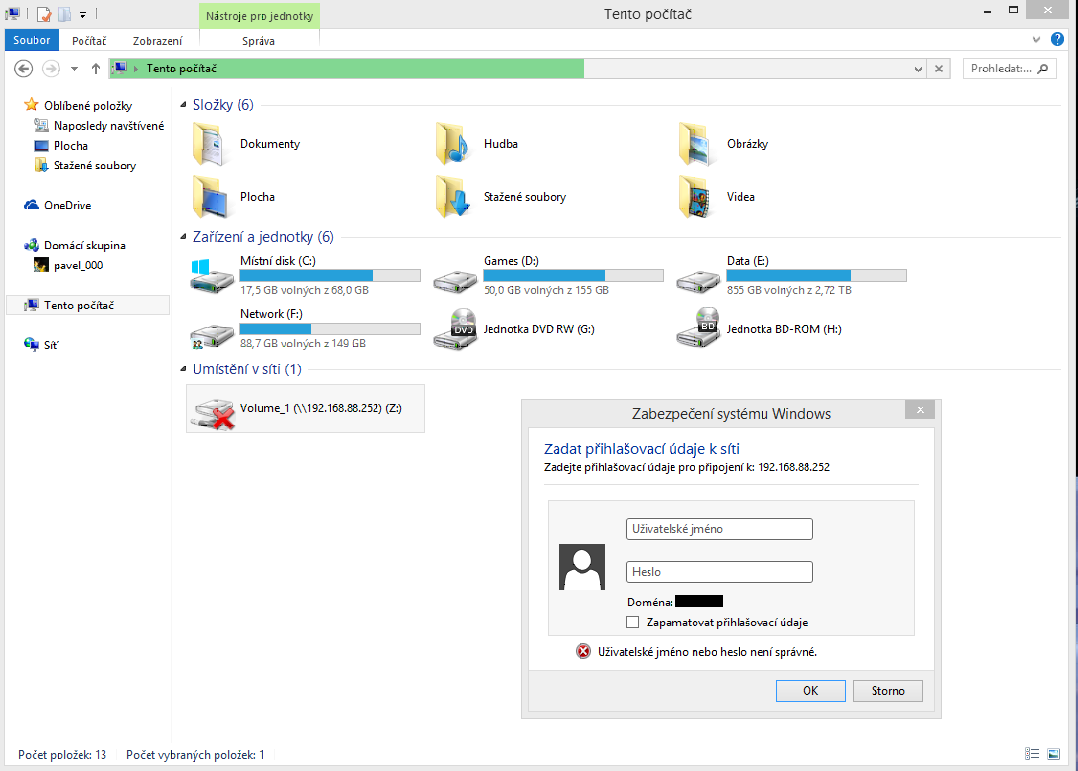
Task: Click the Tento počítač address breadcrumb arrow
Action: click(x=136, y=68)
